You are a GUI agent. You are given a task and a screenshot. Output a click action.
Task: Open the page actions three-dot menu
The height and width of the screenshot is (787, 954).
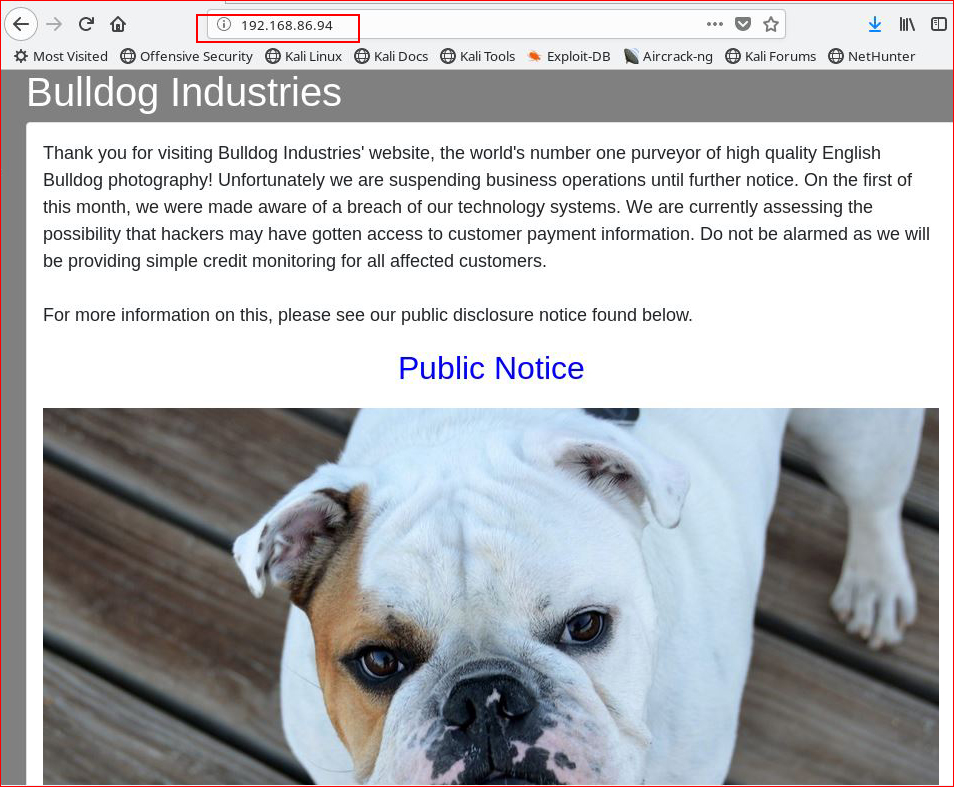(715, 24)
